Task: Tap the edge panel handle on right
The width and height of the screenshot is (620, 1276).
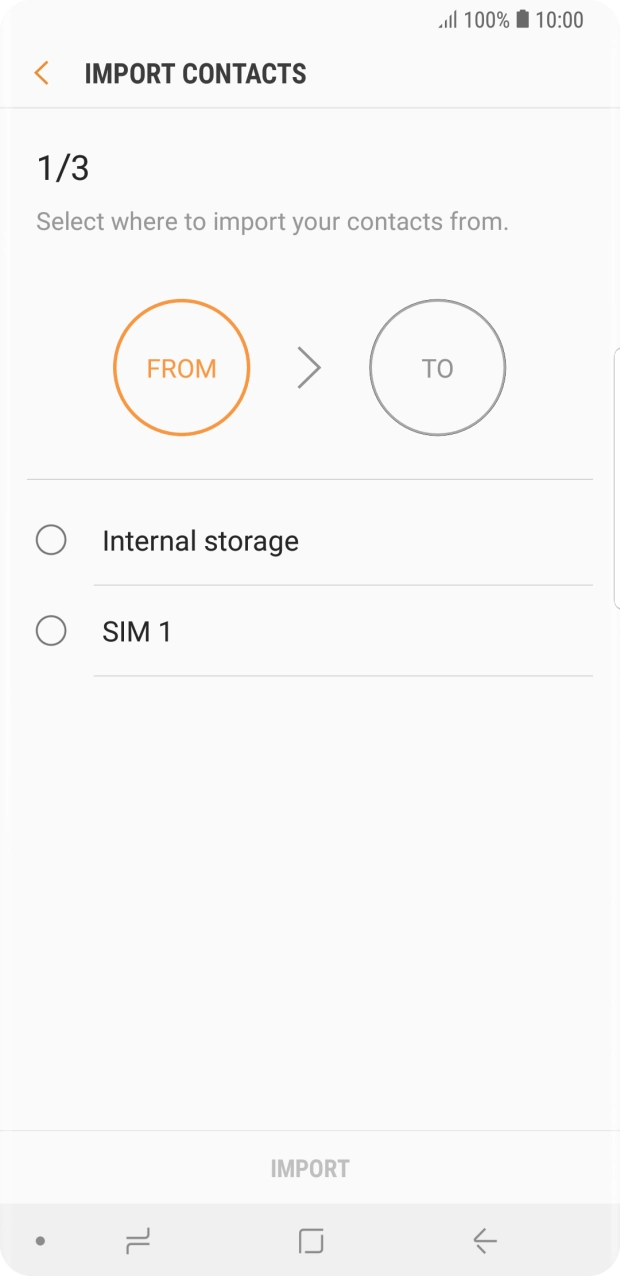Action: pyautogui.click(x=616, y=478)
